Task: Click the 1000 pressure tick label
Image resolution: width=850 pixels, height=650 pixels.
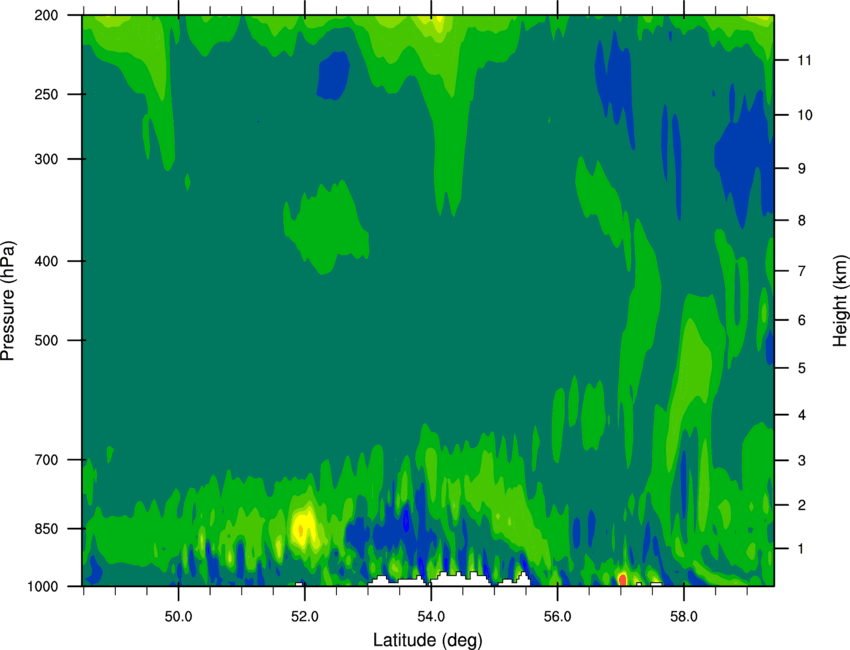Action: click(43, 587)
